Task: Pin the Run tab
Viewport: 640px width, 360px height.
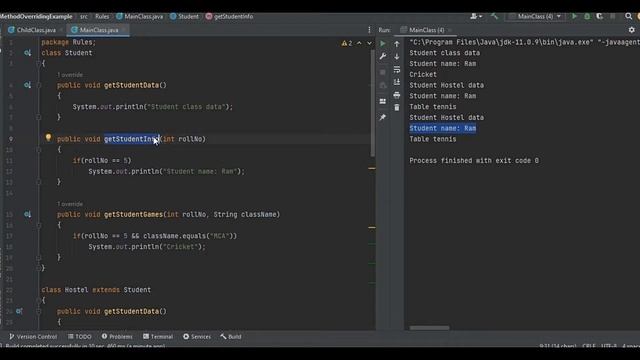Action: (x=382, y=118)
